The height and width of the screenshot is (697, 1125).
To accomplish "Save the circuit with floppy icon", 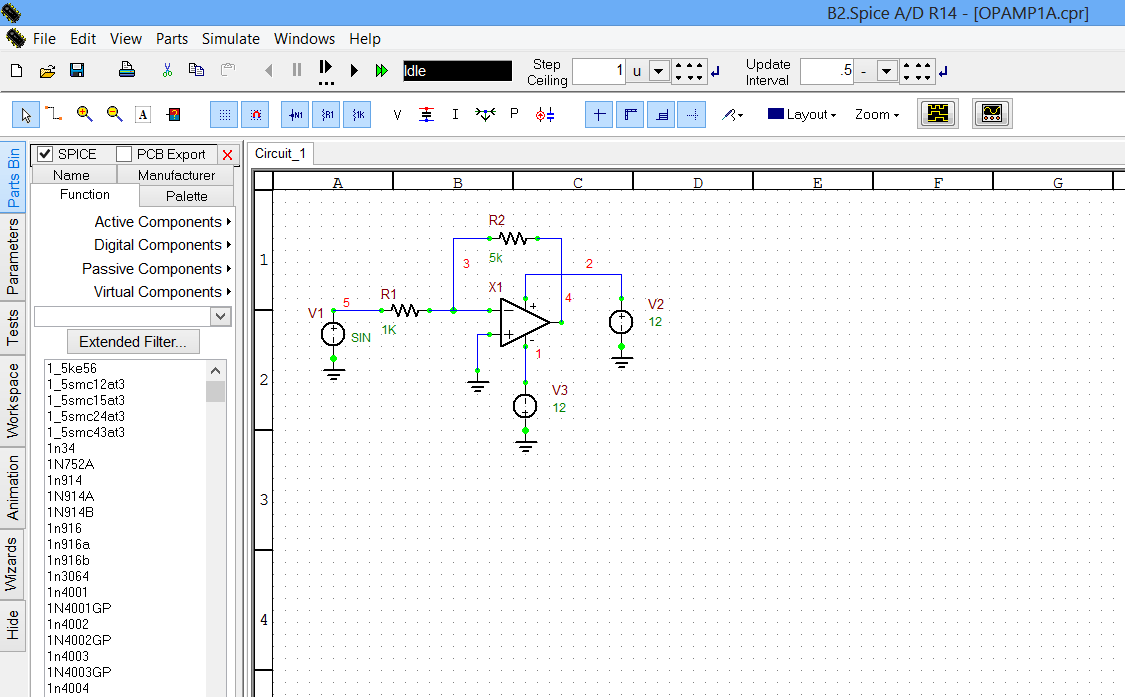I will 77,71.
